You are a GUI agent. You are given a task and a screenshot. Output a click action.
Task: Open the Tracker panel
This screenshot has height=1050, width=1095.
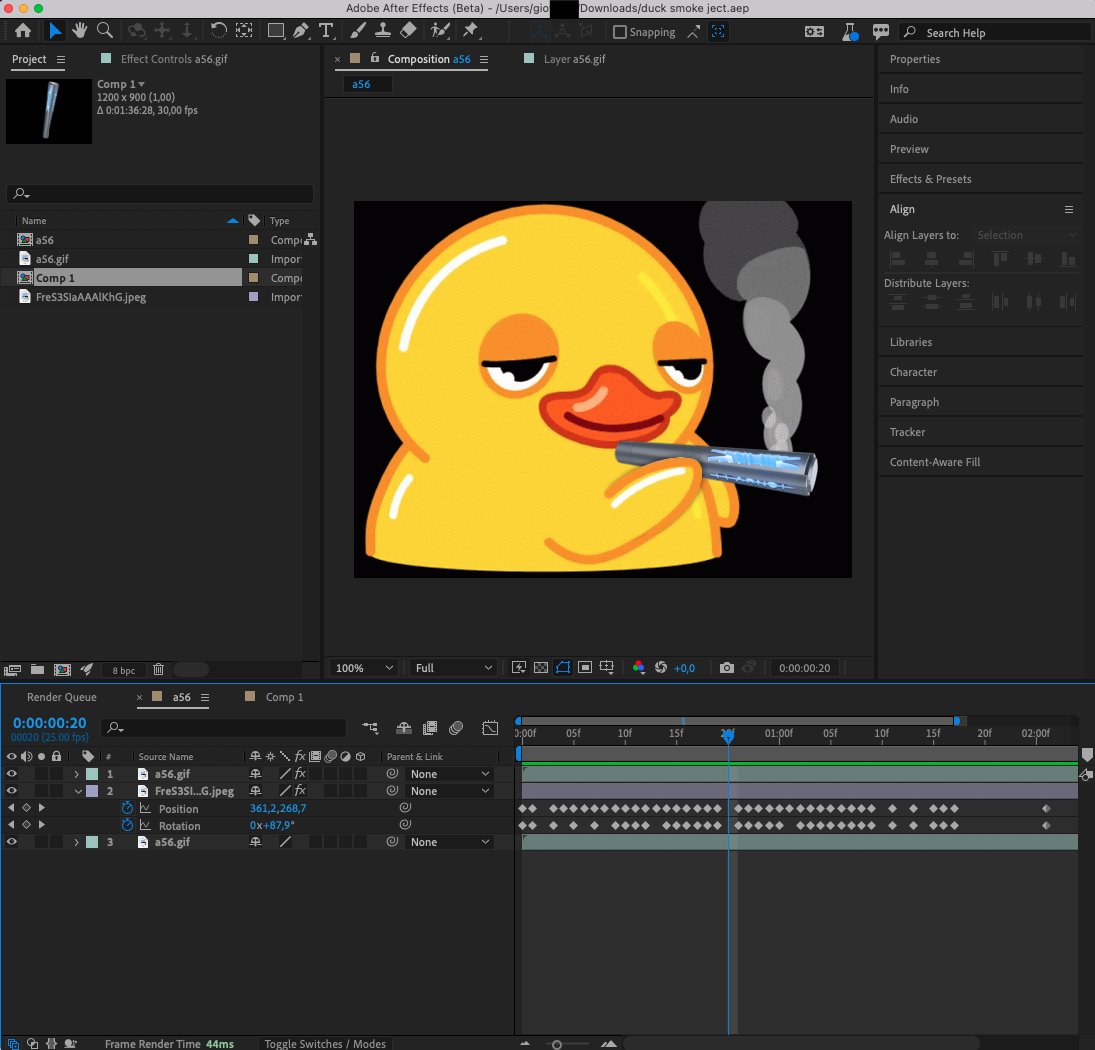[x=907, y=432]
